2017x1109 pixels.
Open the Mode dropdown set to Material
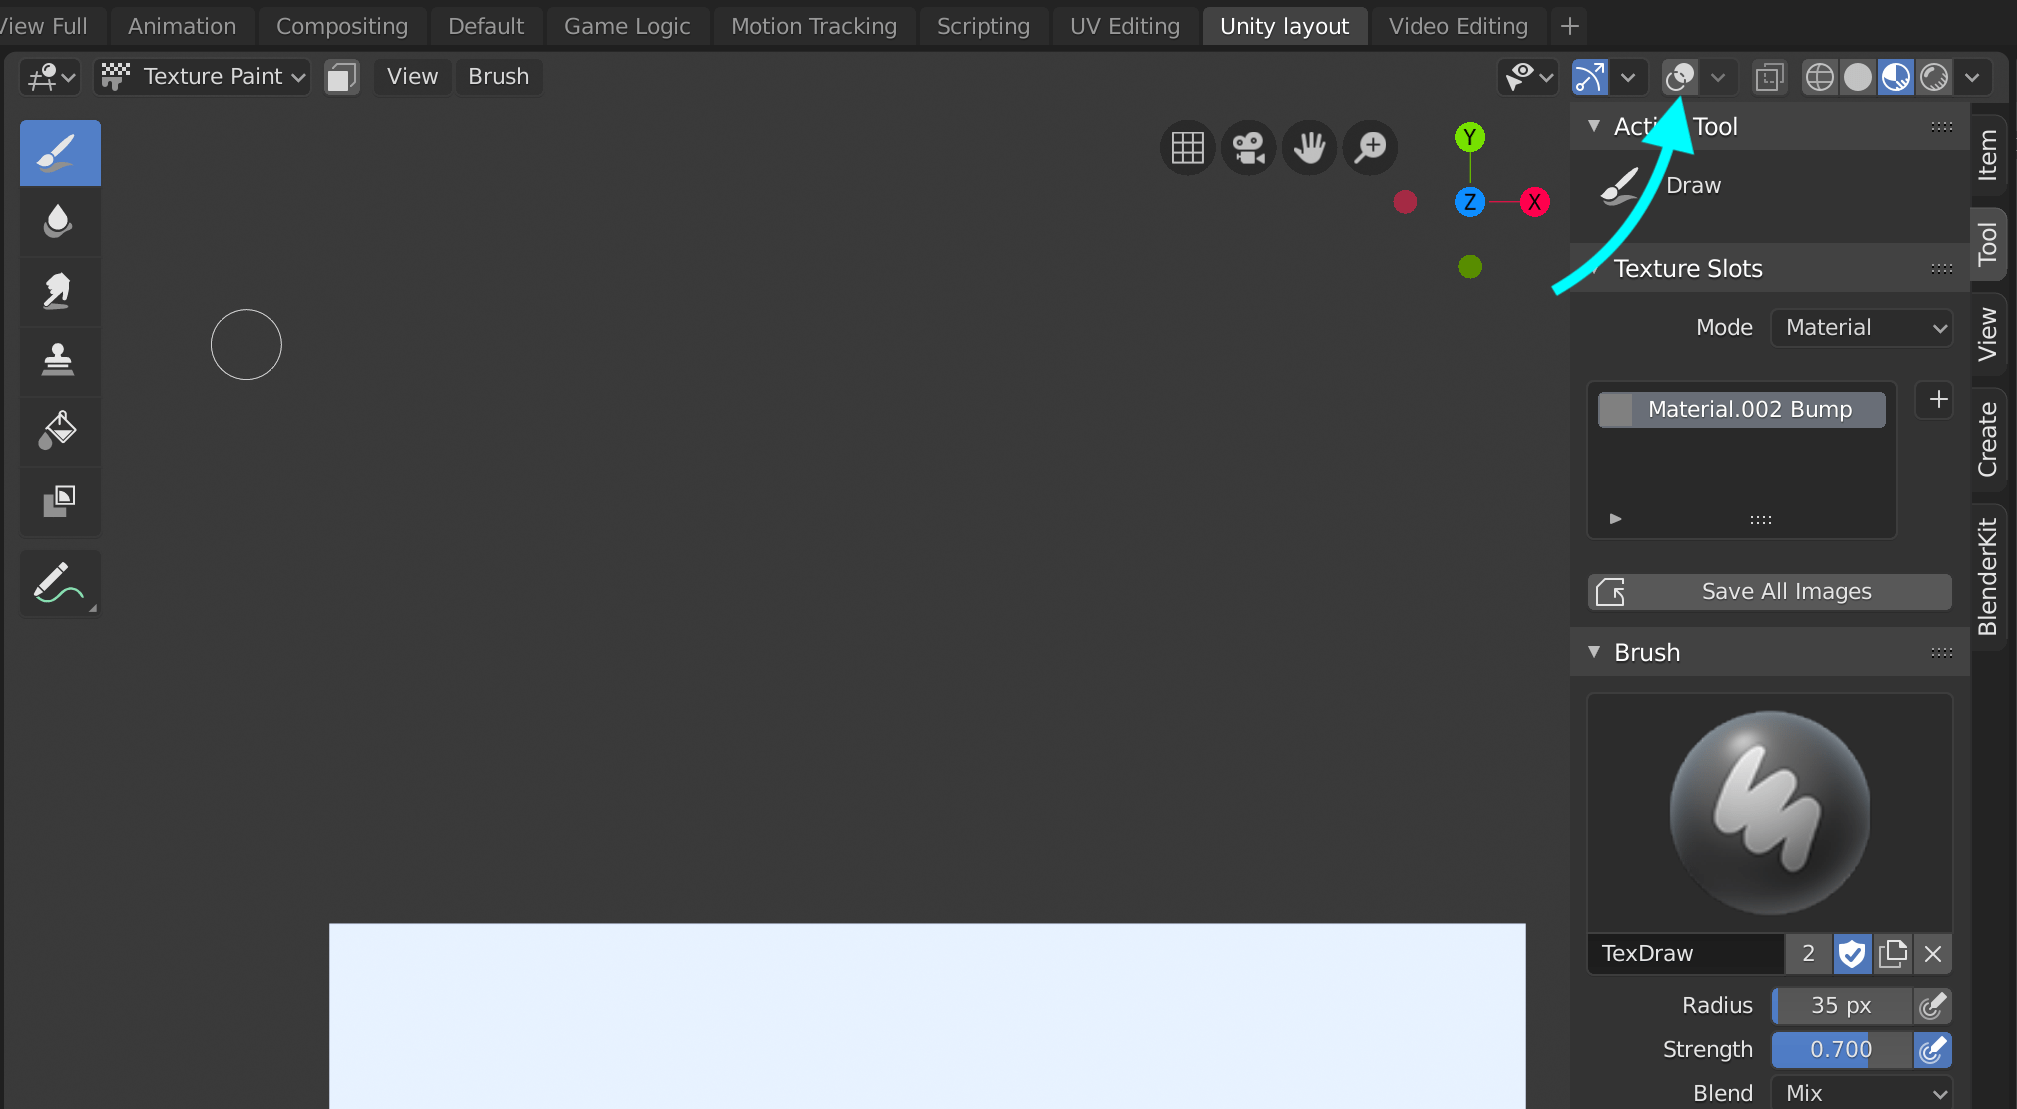click(x=1861, y=327)
